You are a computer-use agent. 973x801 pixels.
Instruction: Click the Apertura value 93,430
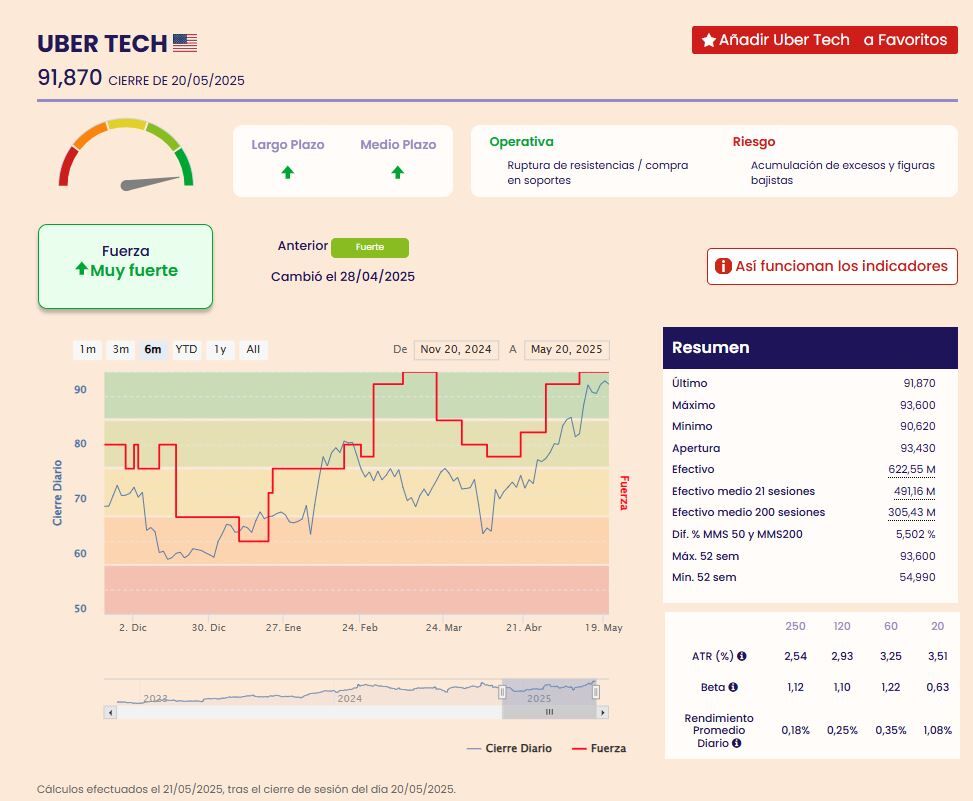pos(918,448)
